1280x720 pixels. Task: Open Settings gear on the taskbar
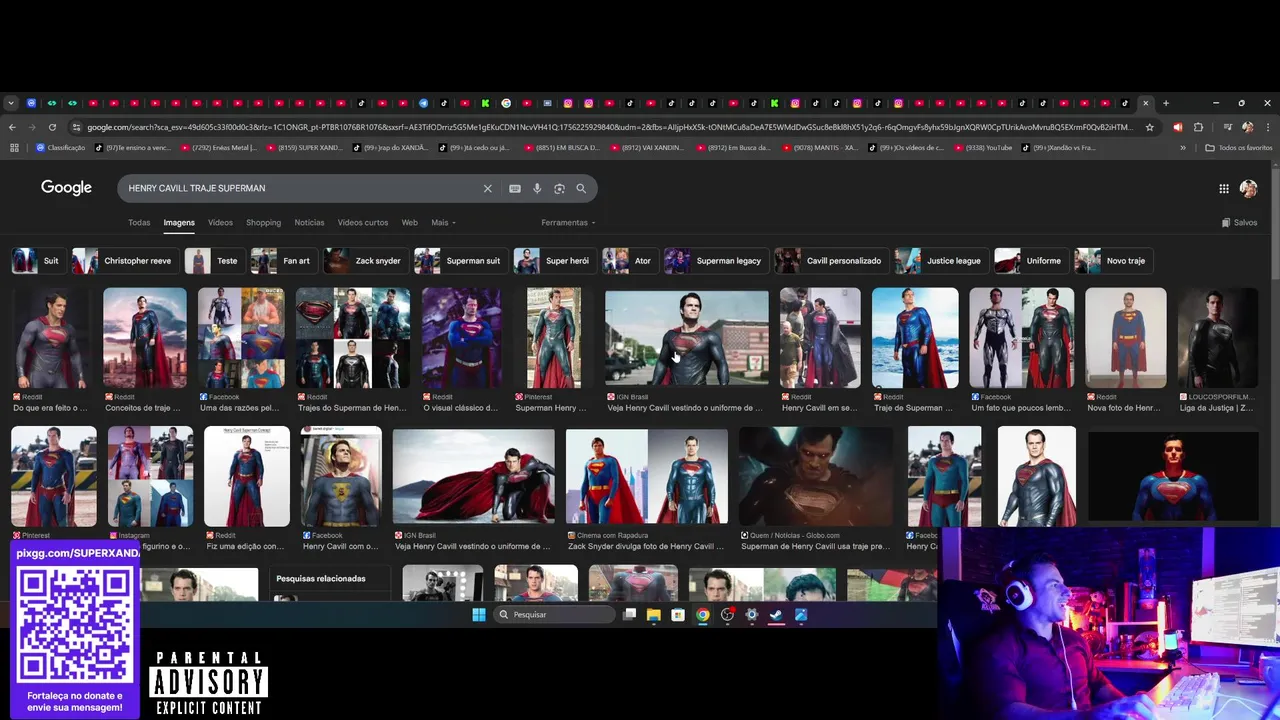752,615
